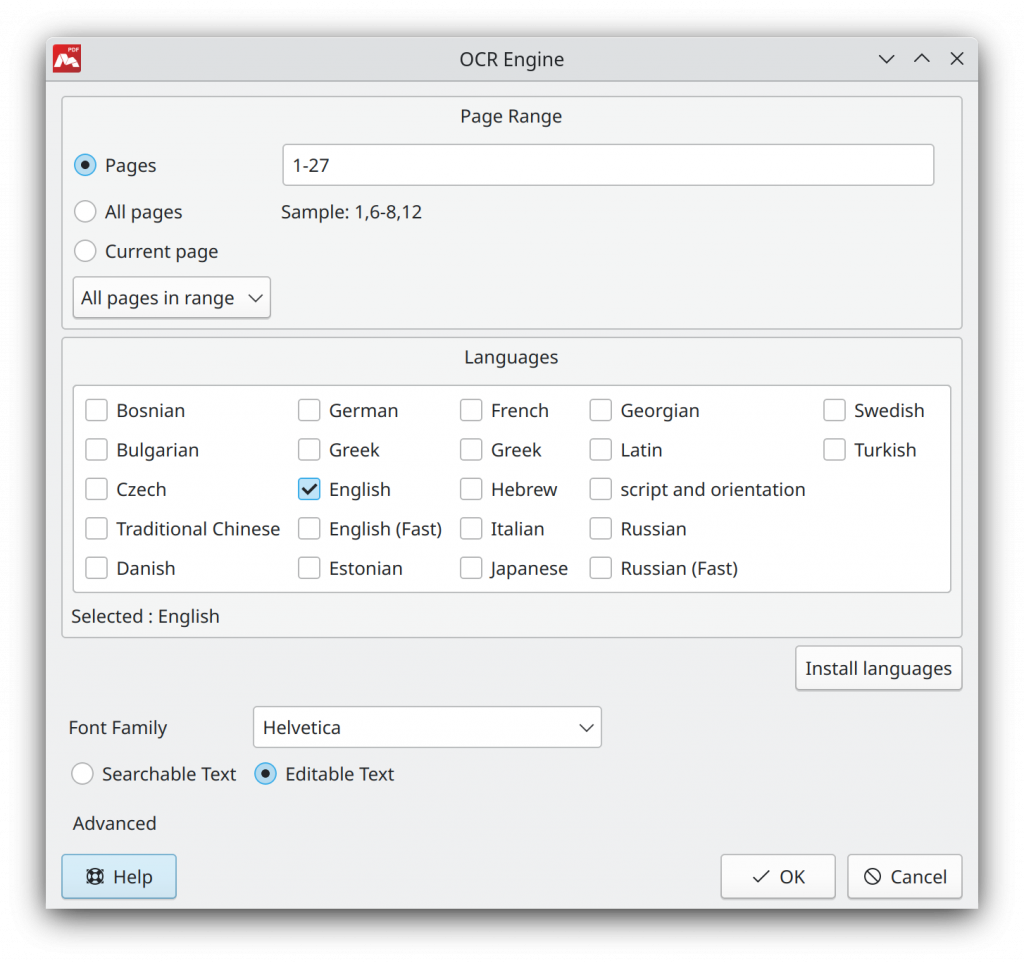Click the Master PDF Editor app icon

click(x=66, y=58)
